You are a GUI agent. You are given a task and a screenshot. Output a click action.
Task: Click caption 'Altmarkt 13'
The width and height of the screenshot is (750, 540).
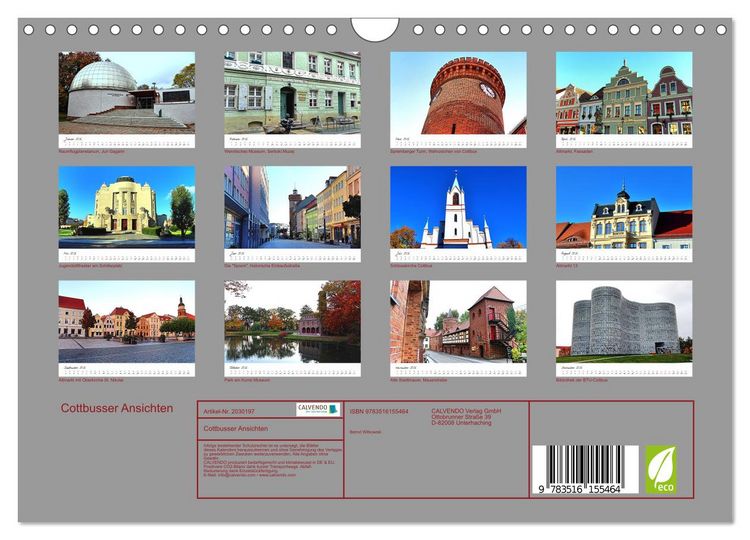566,265
